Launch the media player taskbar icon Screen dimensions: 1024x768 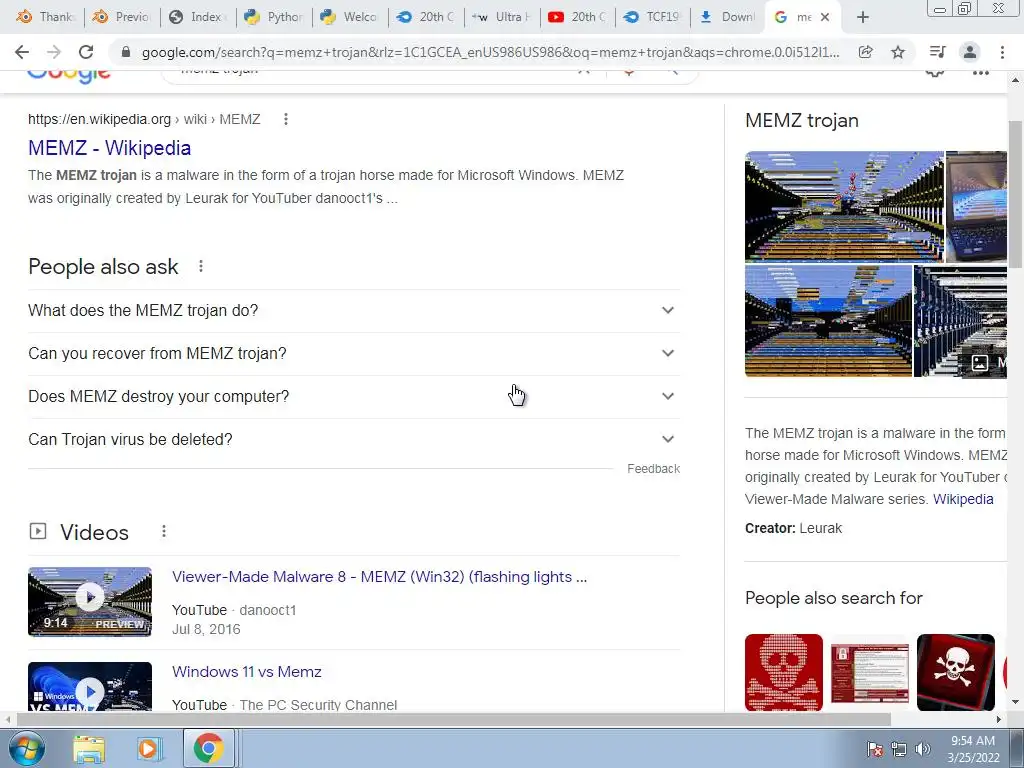point(149,748)
